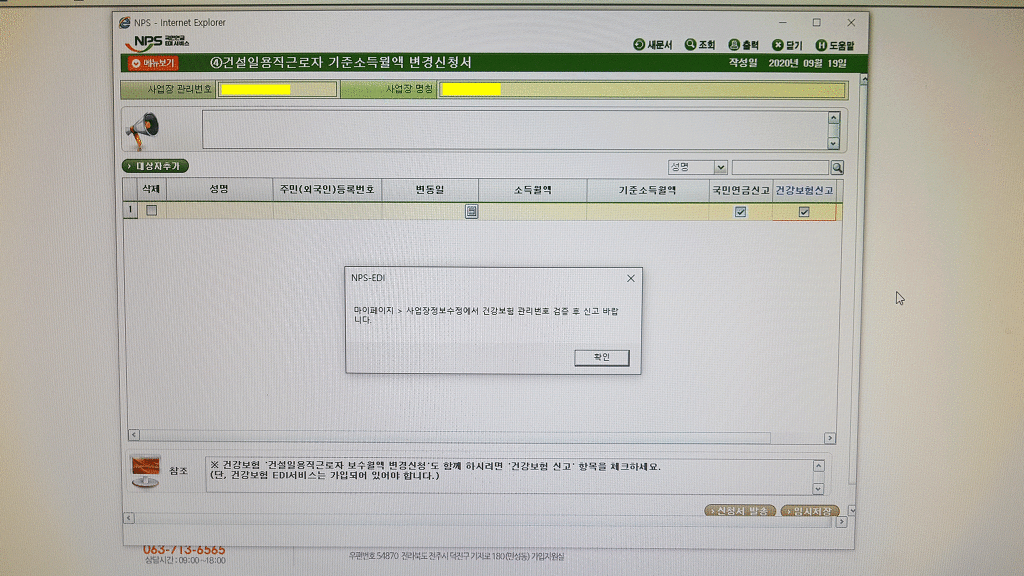Screen dimensions: 1024x576
Task: Click the 소득월액 column header
Action: [x=532, y=190]
